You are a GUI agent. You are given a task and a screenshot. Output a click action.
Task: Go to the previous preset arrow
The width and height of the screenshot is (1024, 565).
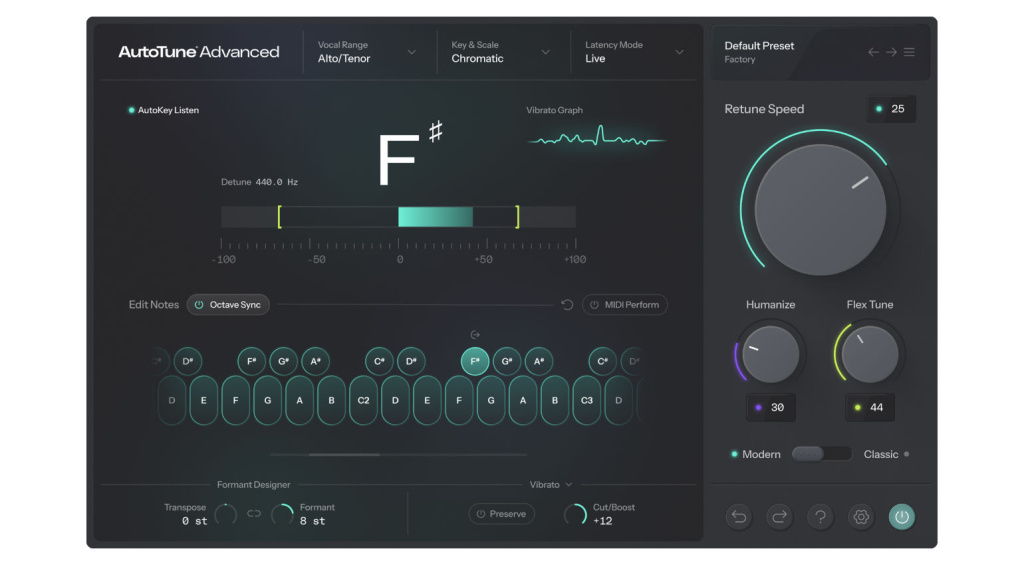873,52
